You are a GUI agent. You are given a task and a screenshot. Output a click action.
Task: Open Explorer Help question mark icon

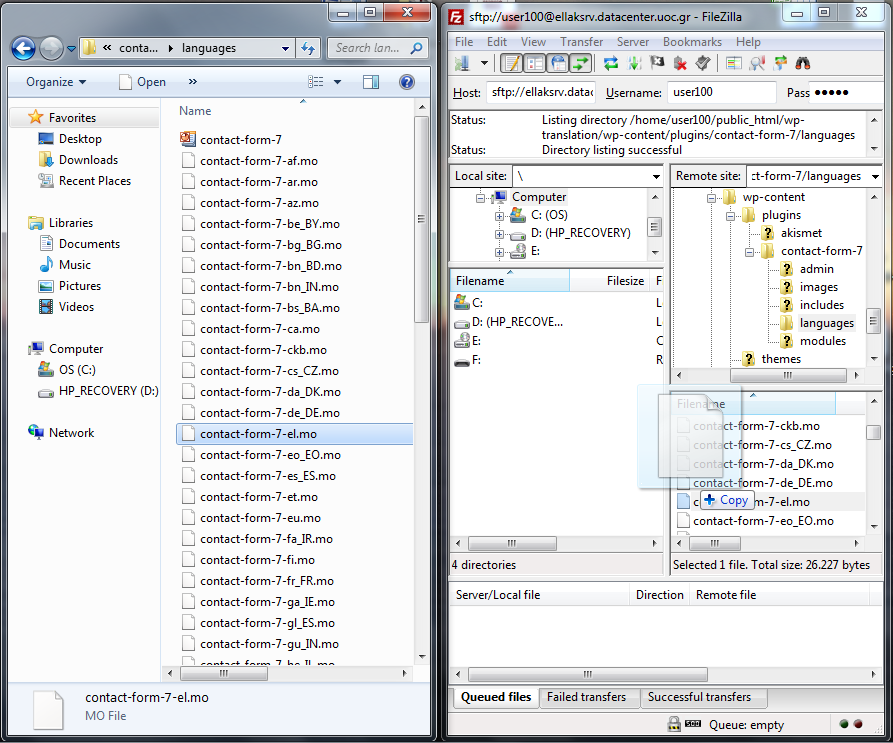point(407,82)
